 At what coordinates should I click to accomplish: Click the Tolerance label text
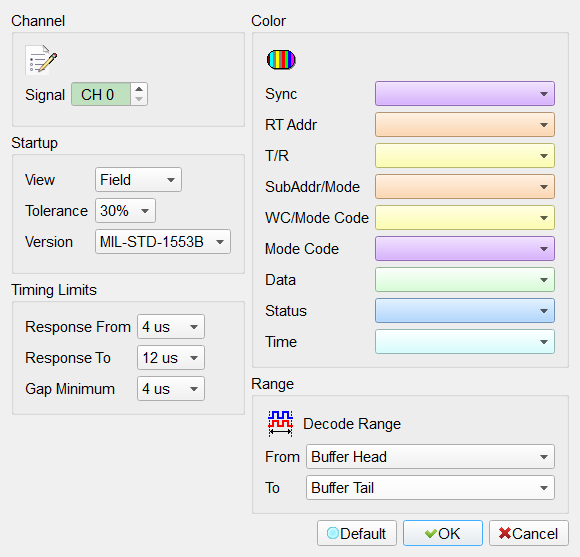56,211
